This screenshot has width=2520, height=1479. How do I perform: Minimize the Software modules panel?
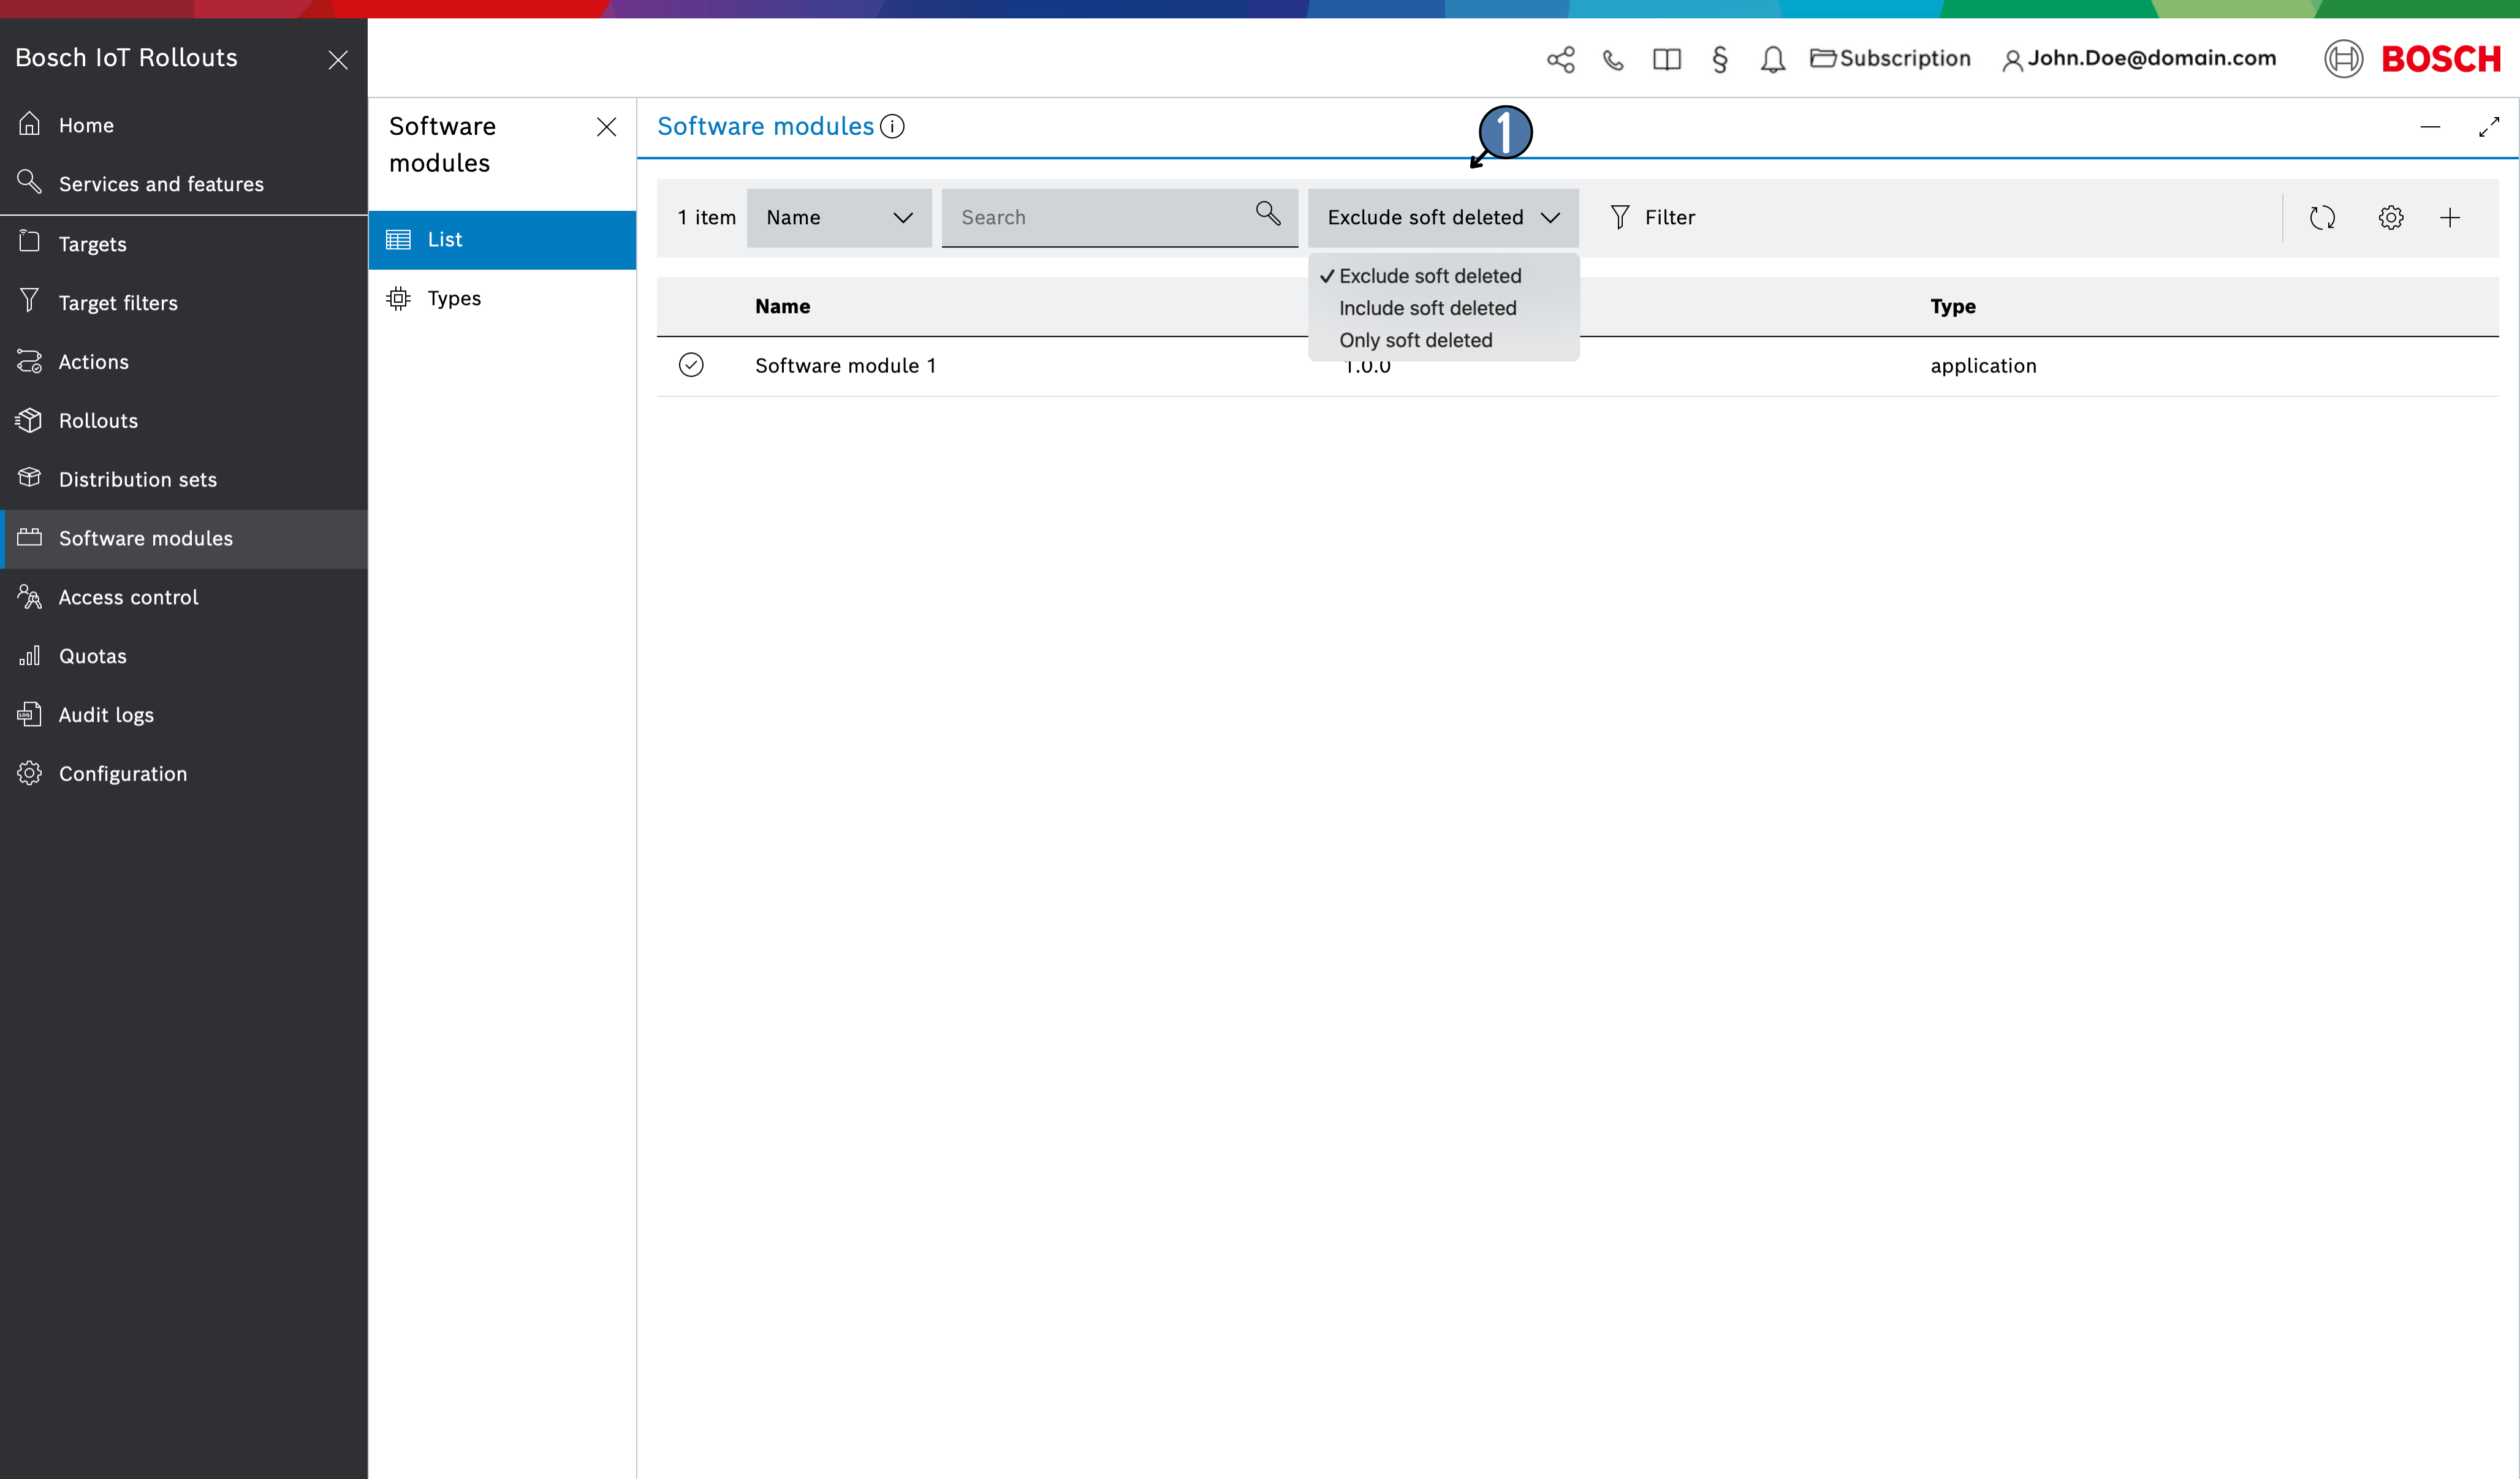coord(2430,127)
